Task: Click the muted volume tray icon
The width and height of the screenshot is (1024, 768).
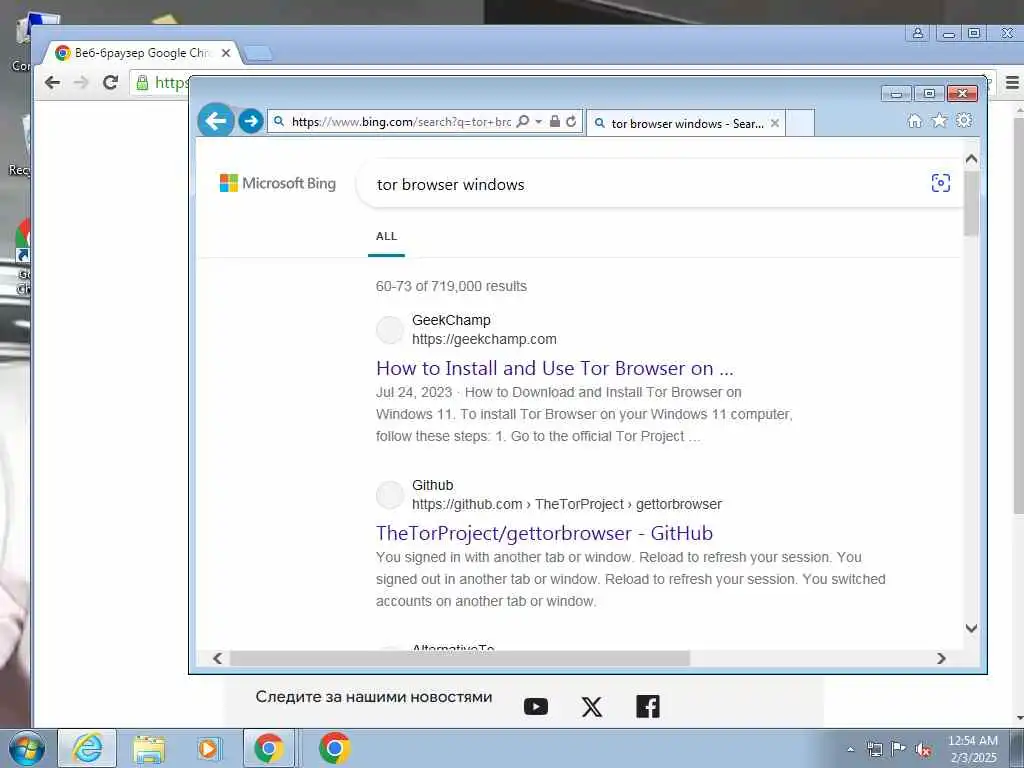Action: click(923, 749)
